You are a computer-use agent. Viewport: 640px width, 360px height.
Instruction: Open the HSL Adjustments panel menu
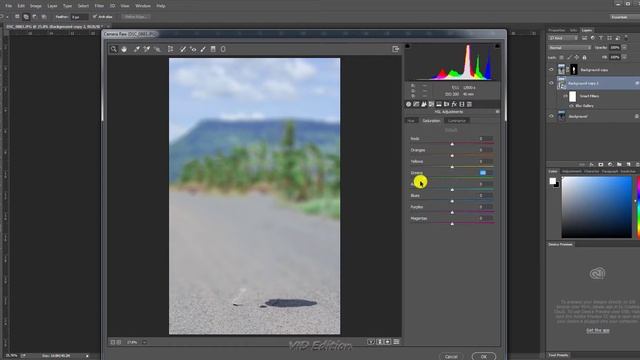(497, 112)
